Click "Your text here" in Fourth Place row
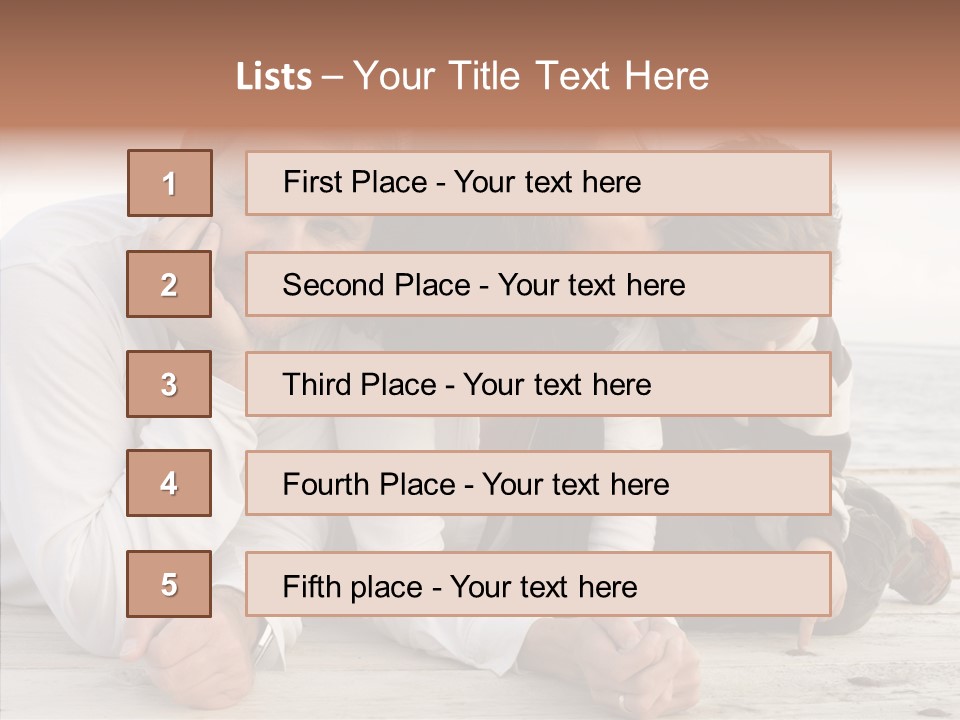 [x=576, y=484]
